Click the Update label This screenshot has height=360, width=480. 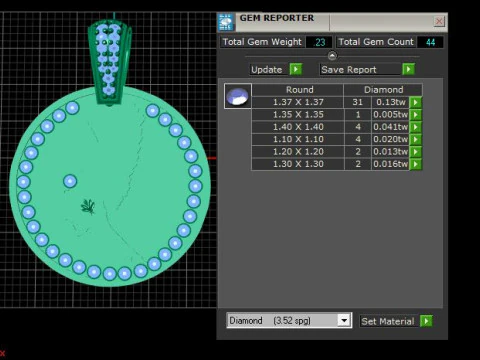click(267, 70)
